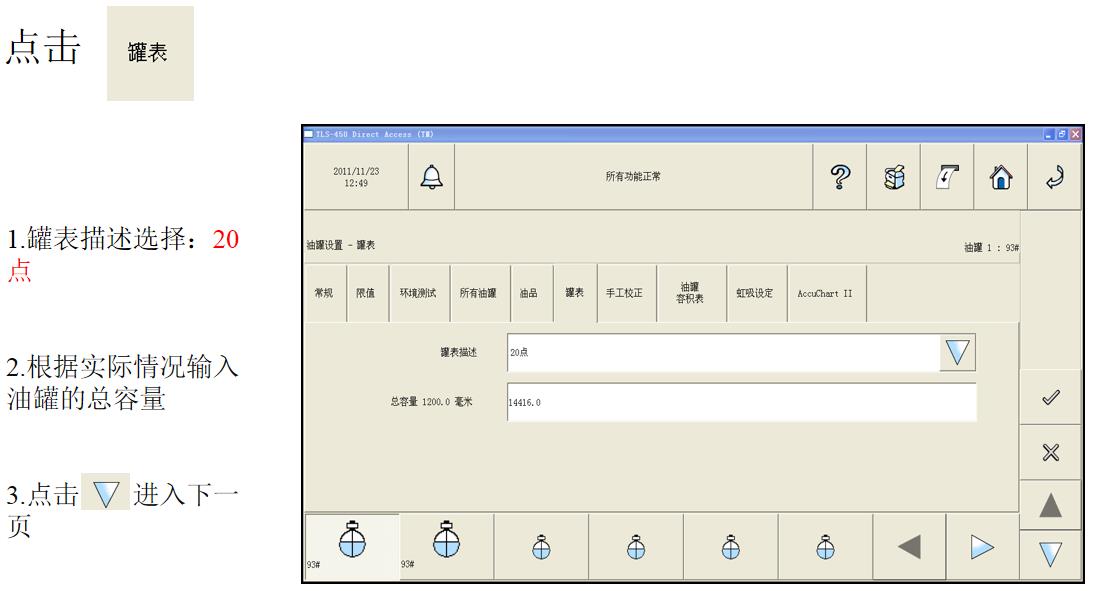Go to the 油罐容积表 tab
Image resolution: width=1095 pixels, height=591 pixels.
(689, 293)
